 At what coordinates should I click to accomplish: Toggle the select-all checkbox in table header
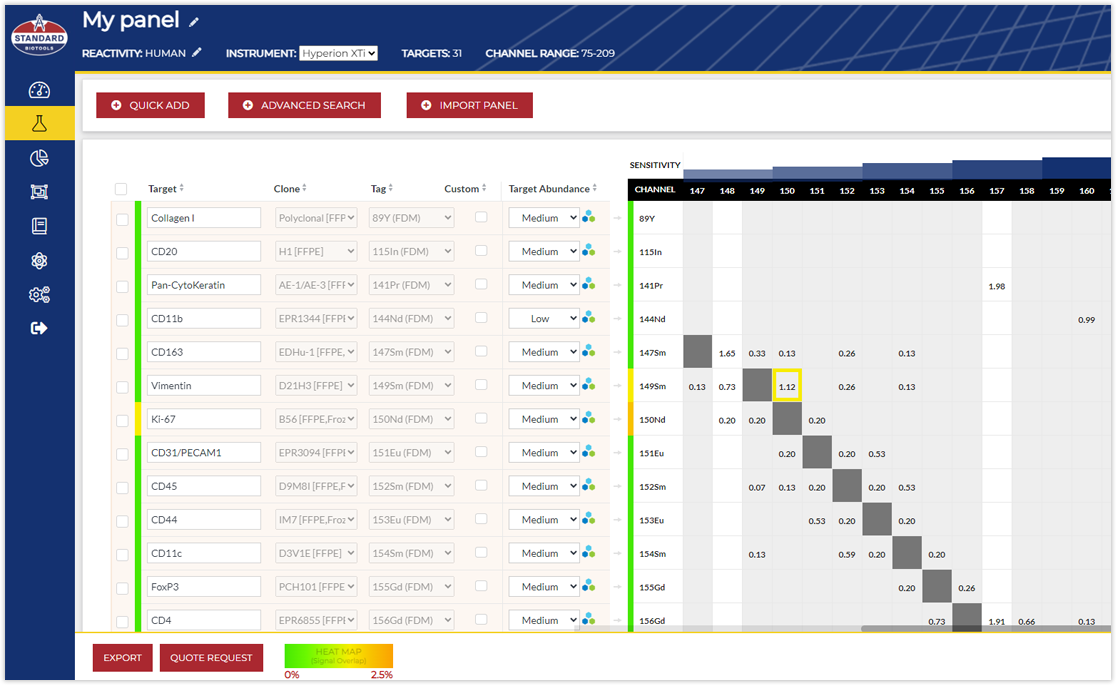[121, 189]
